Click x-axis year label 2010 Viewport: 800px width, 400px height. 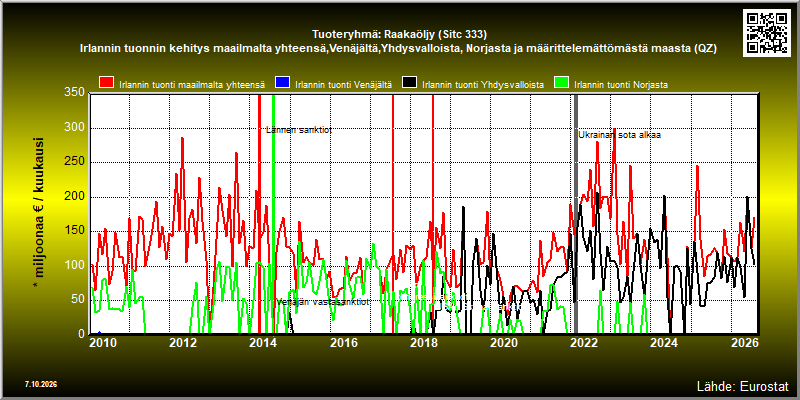(x=105, y=342)
